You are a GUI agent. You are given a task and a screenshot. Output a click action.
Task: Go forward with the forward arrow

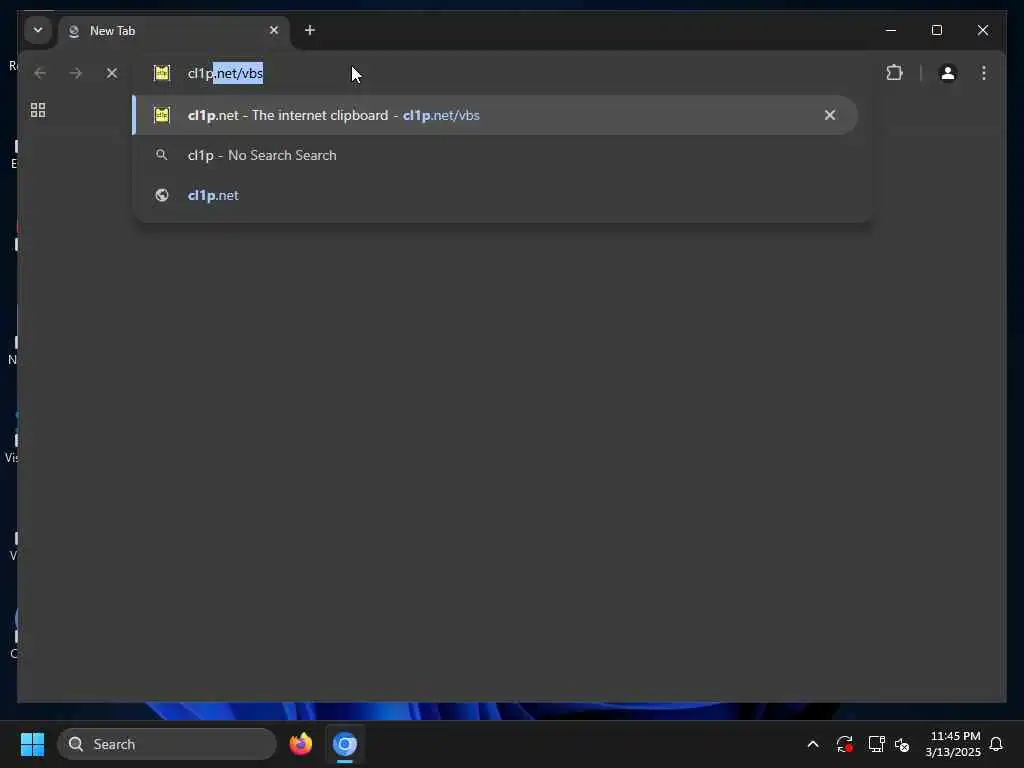76,73
